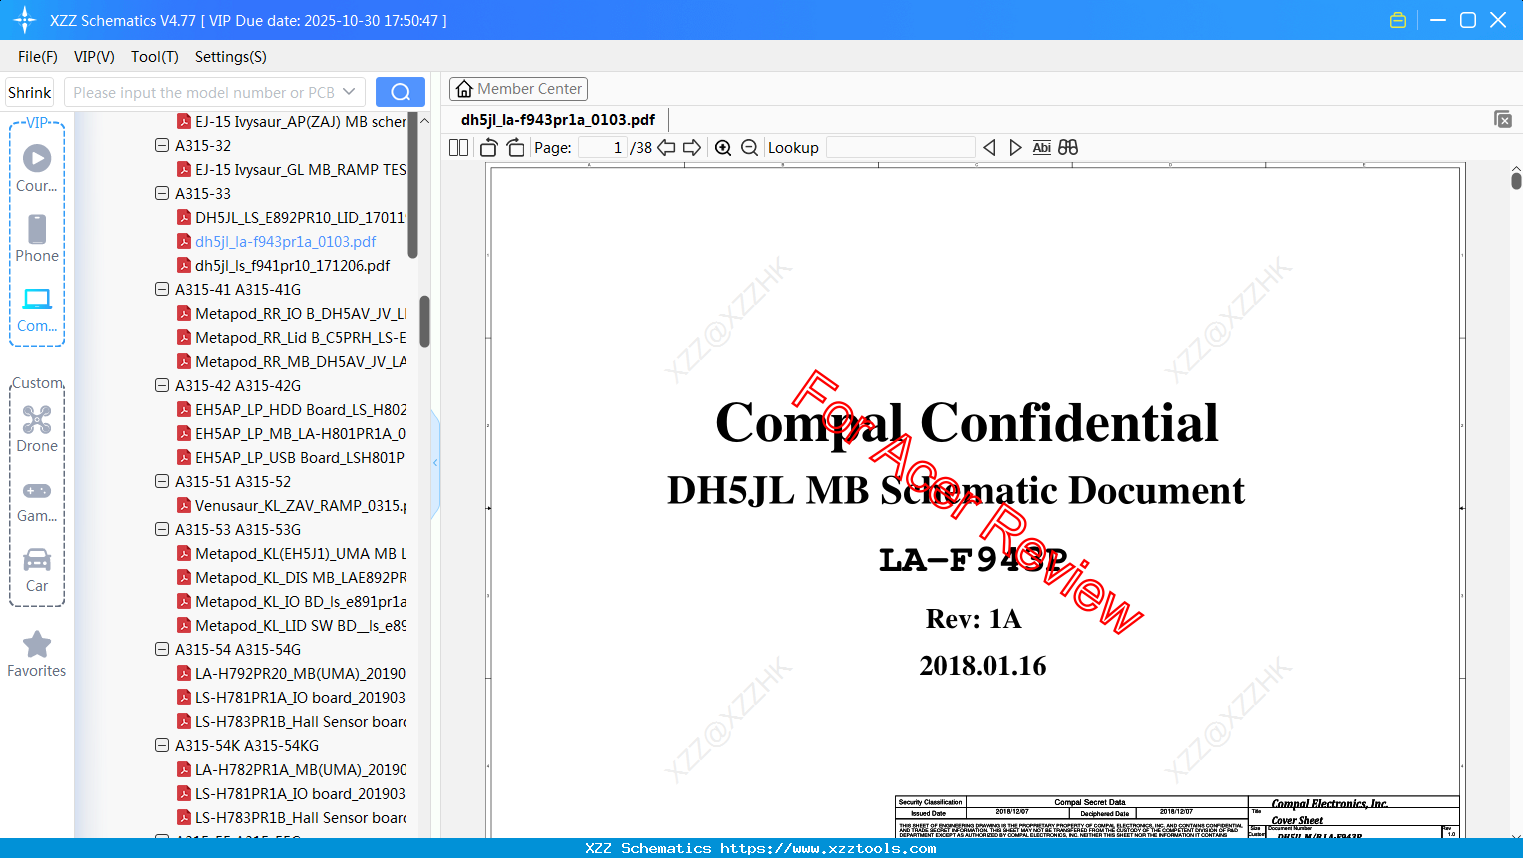Open the Tool(T) menu
The height and width of the screenshot is (858, 1523).
coord(155,57)
